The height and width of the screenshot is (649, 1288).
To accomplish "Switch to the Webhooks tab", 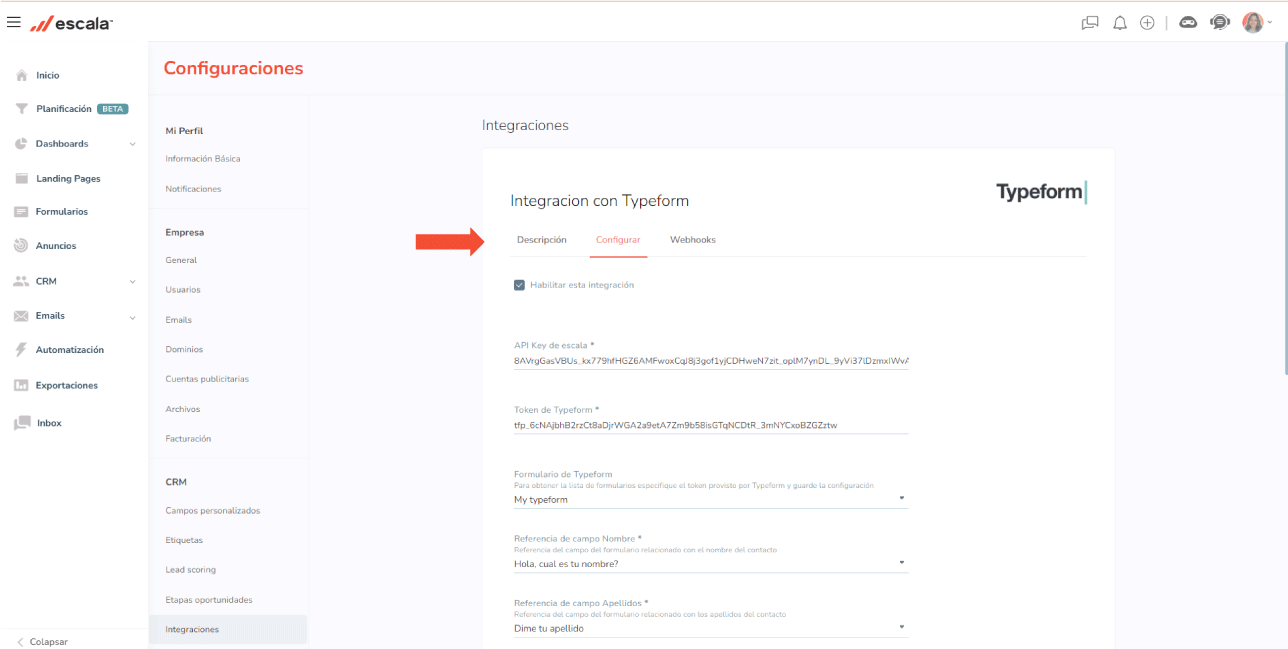I will tap(693, 240).
